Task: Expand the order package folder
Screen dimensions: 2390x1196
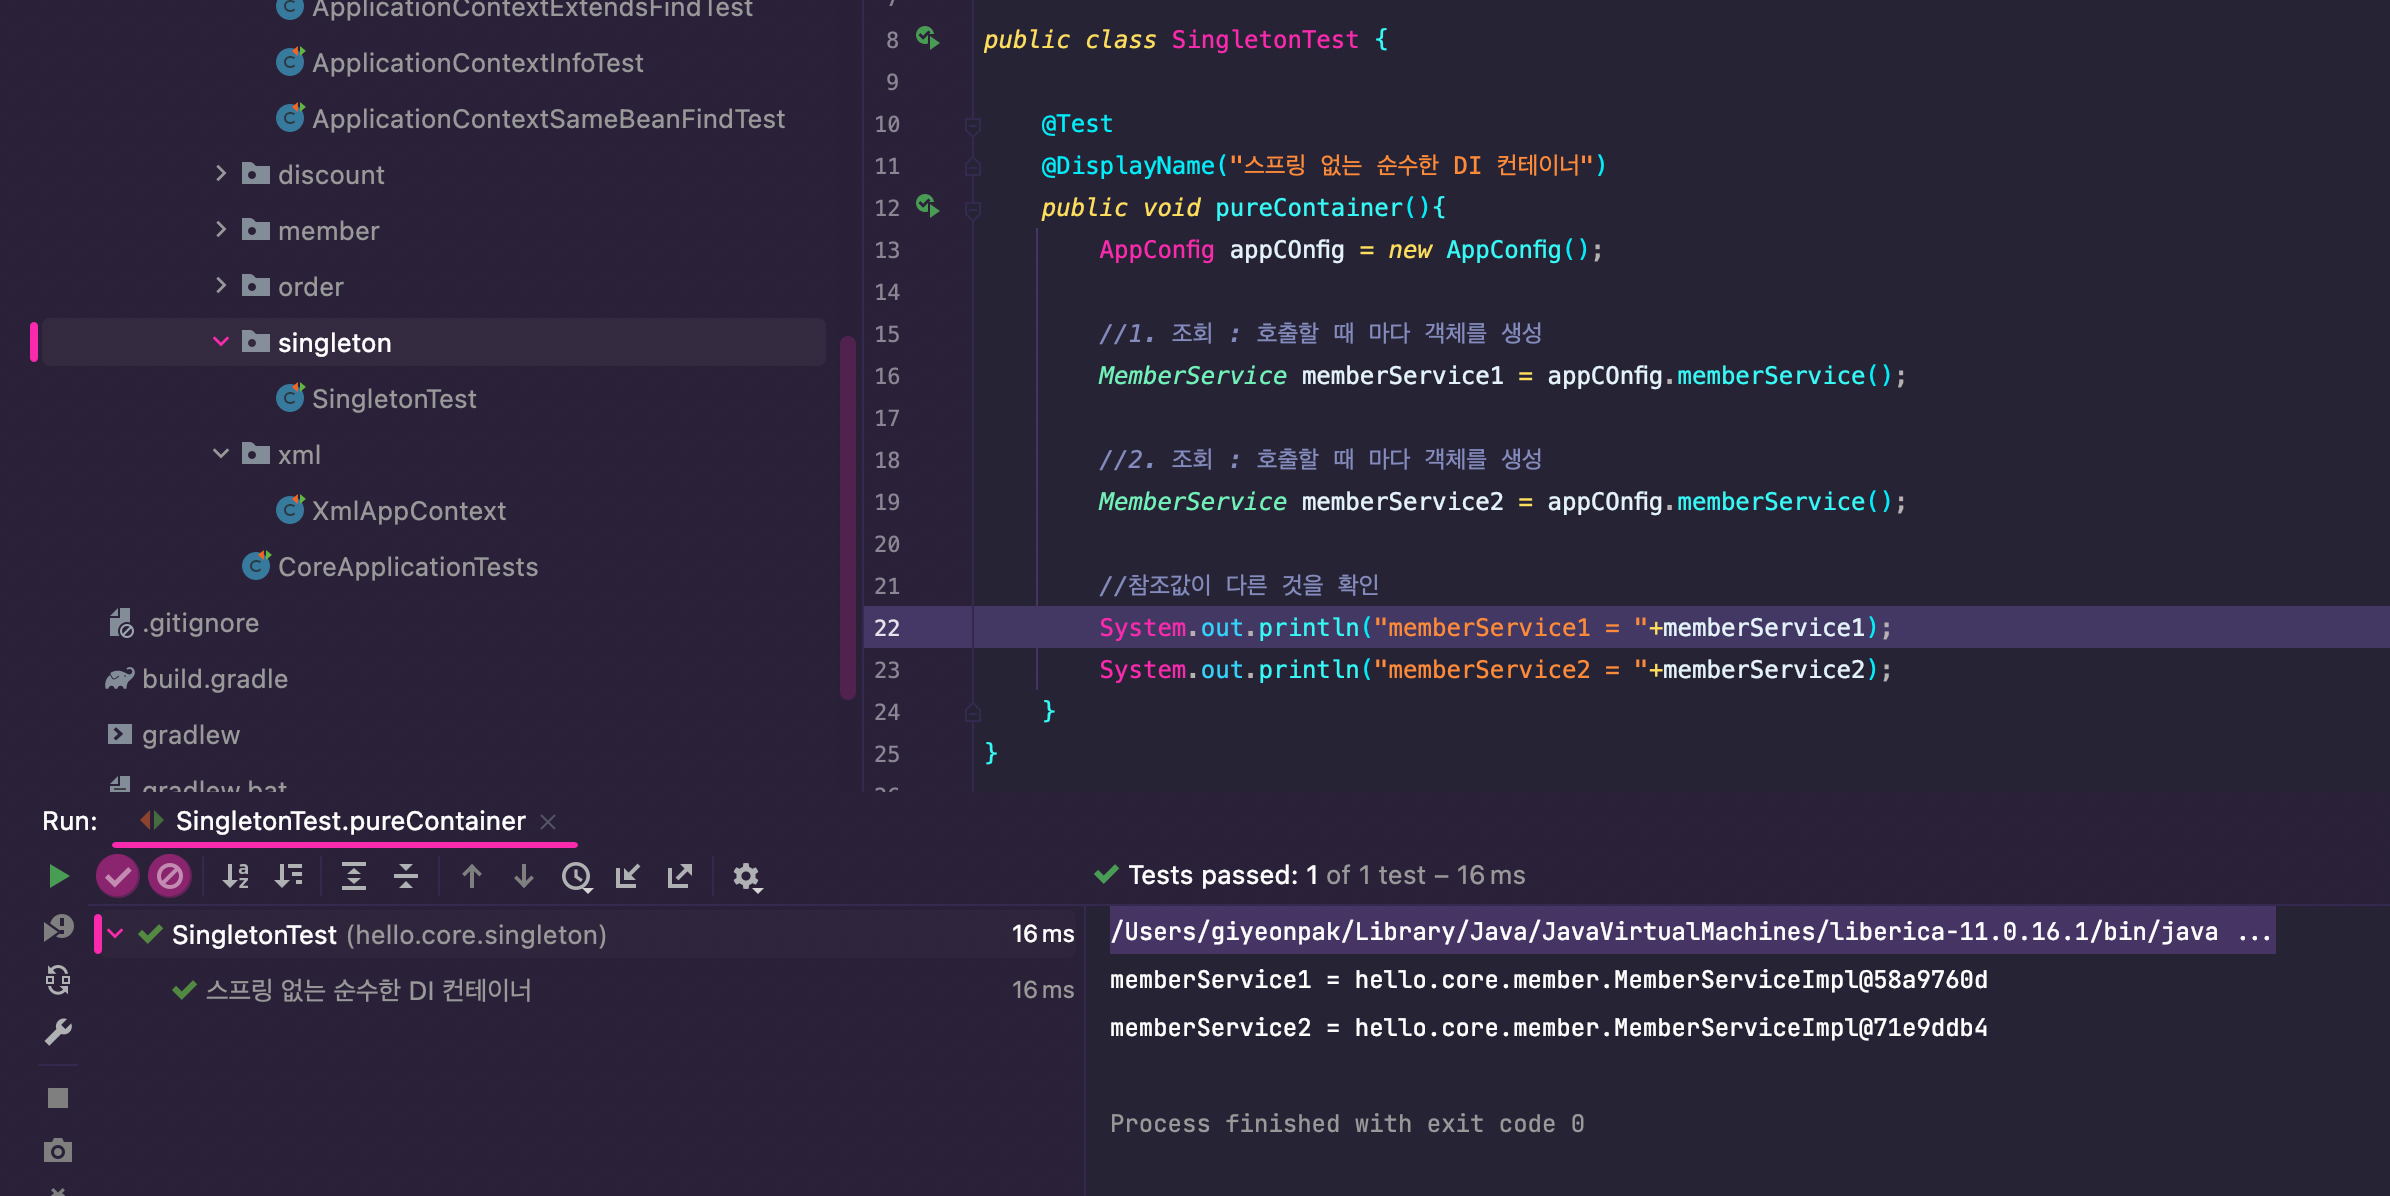Action: pyautogui.click(x=221, y=286)
